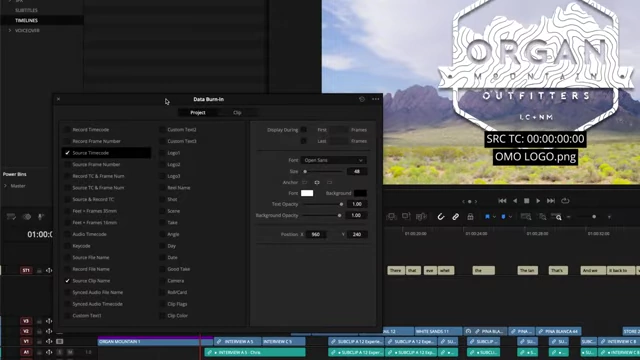The image size is (640, 360).
Task: Click previous/next marker navigation dot control
Action: click(x=469, y=201)
